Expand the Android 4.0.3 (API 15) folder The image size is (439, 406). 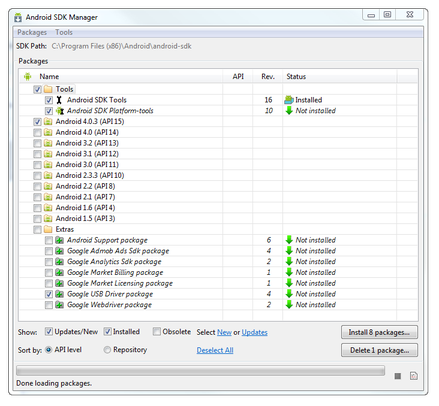click(x=48, y=121)
